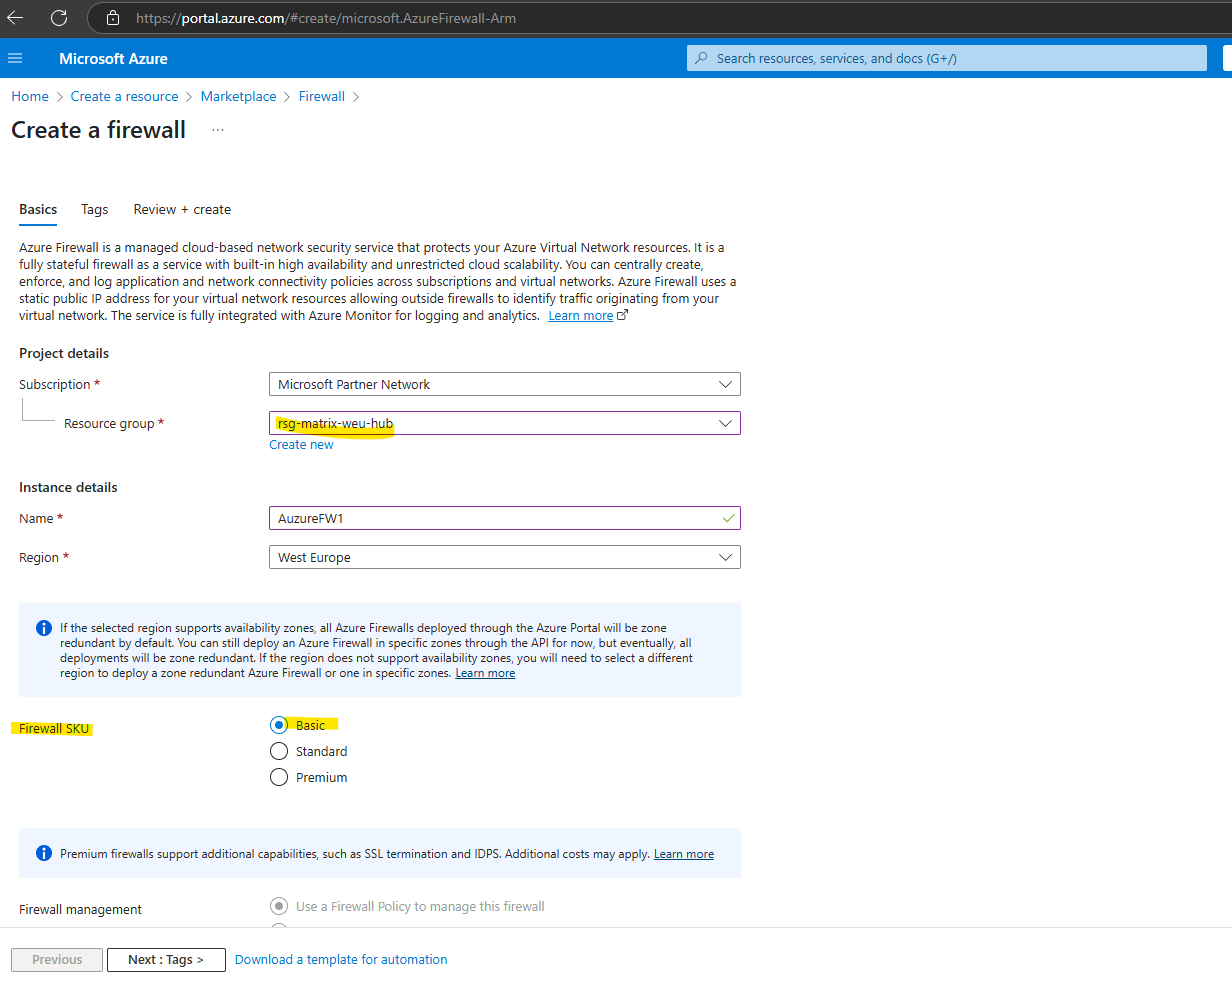
Task: Open the Resource group dropdown
Action: (x=505, y=423)
